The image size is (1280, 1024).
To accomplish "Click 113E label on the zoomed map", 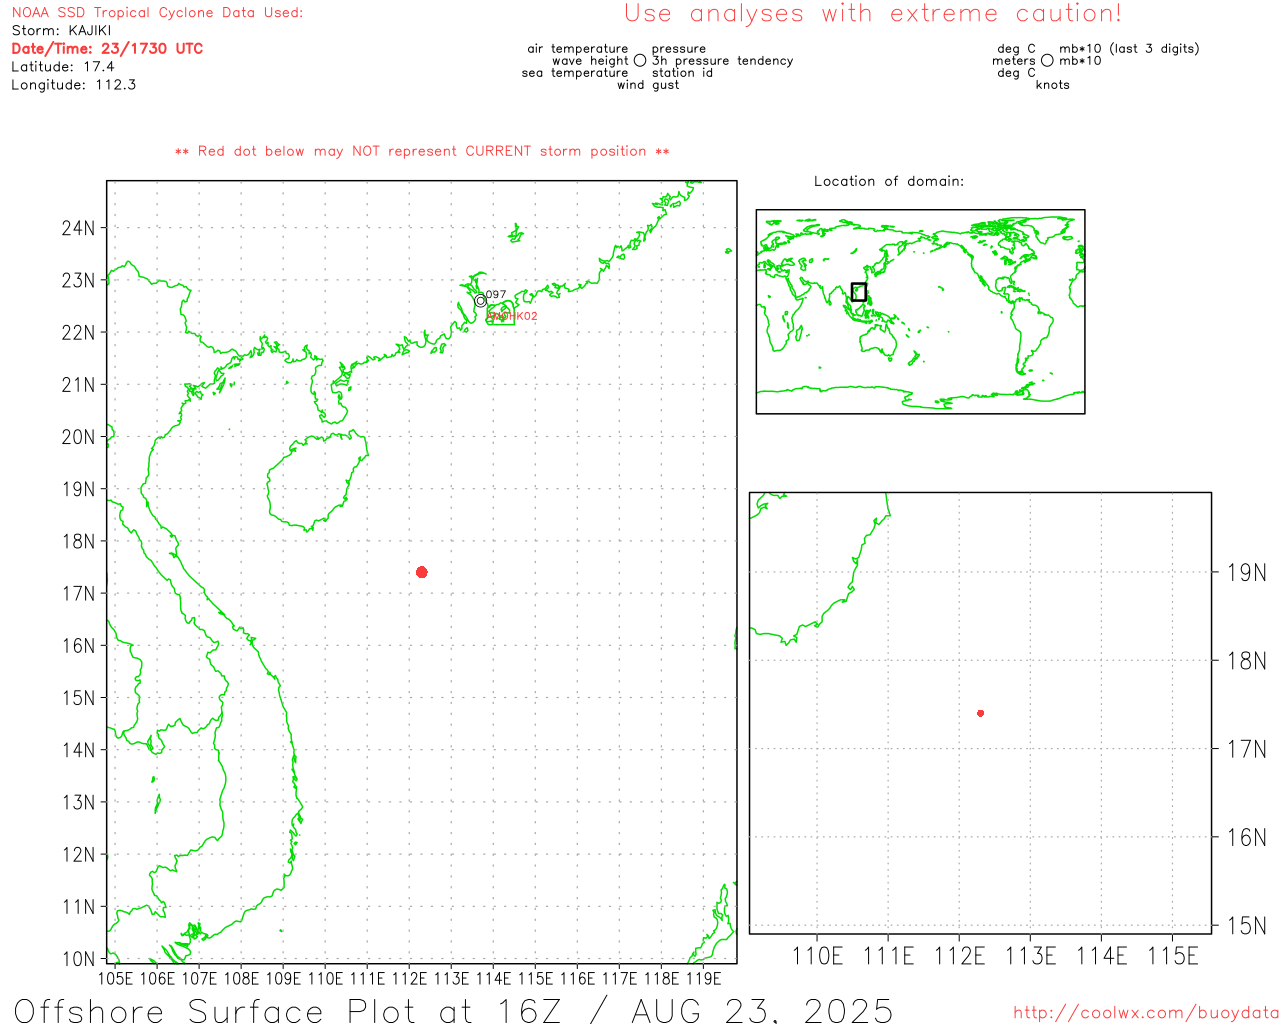I will click(x=1030, y=956).
